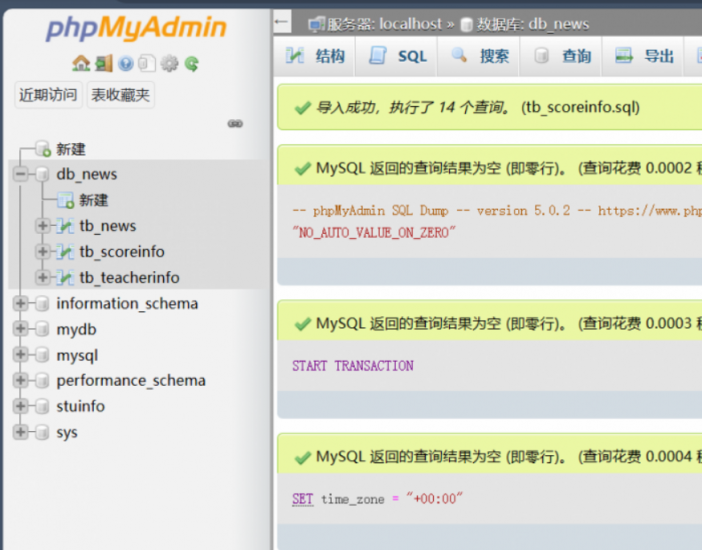This screenshot has height=550, width=702.
Task: Click the "NO_AUTO_VALUE_ON_ZERO" text
Action: [x=374, y=233]
